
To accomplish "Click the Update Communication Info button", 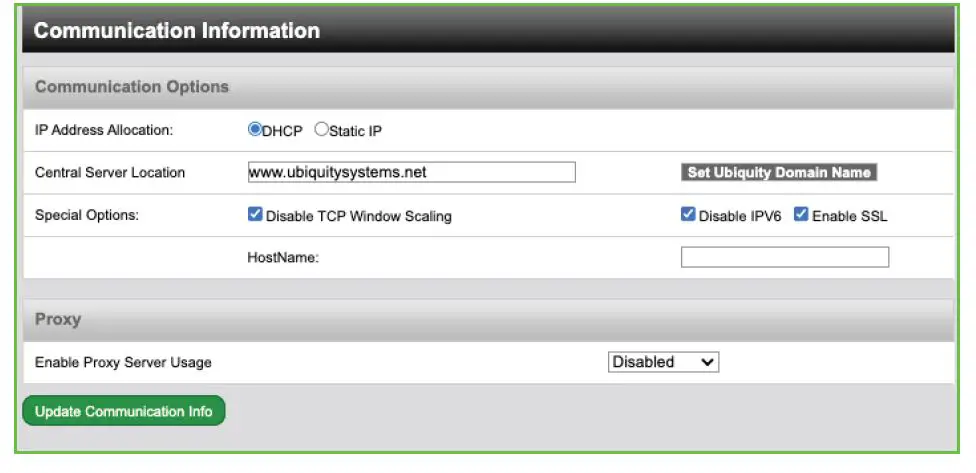I will coord(124,411).
